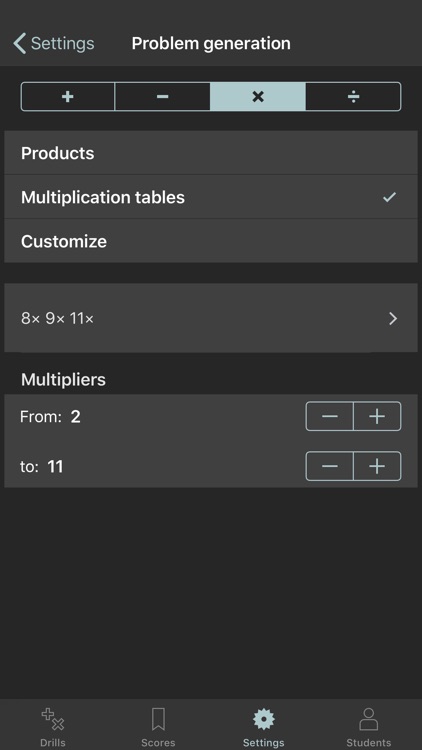Tap the chevron beside the tables list

click(393, 319)
